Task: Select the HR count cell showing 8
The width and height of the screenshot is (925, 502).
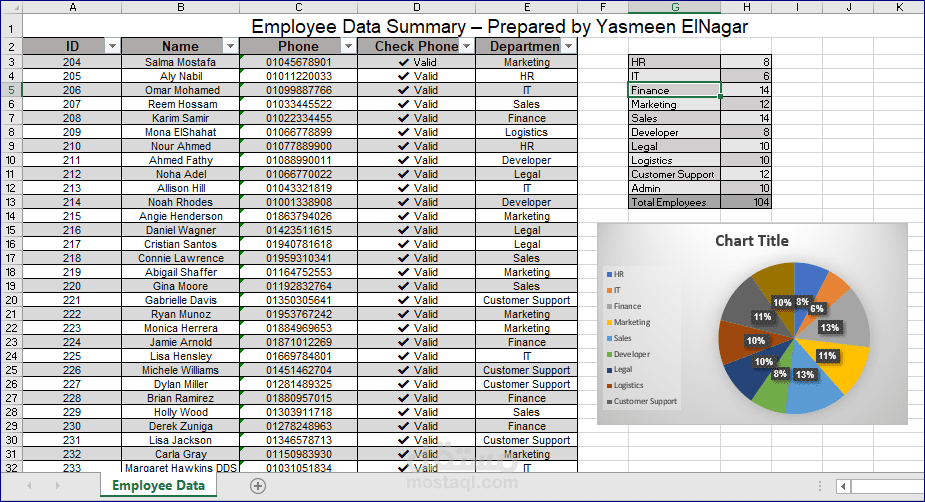Action: (746, 62)
